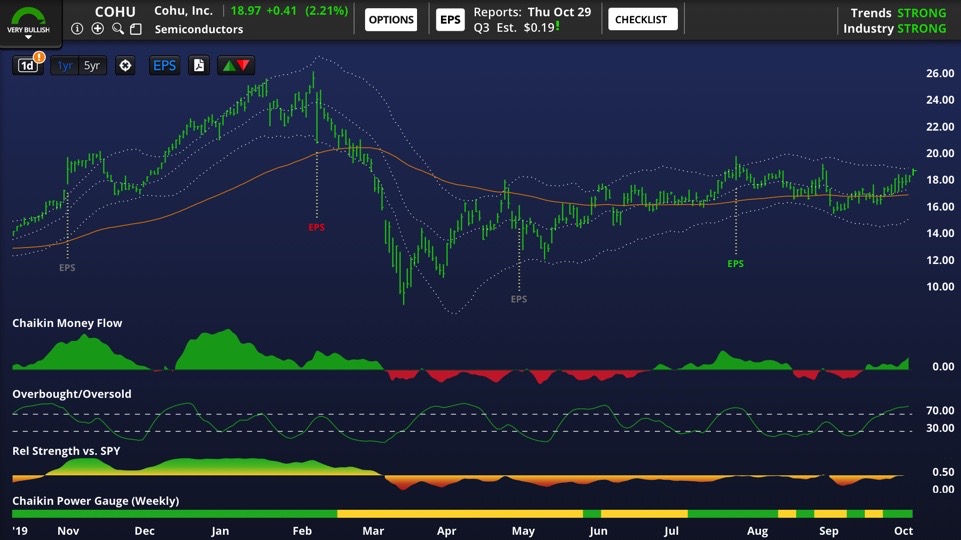Image resolution: width=961 pixels, height=540 pixels.
Task: Click the magnifying glass search icon
Action: [117, 29]
